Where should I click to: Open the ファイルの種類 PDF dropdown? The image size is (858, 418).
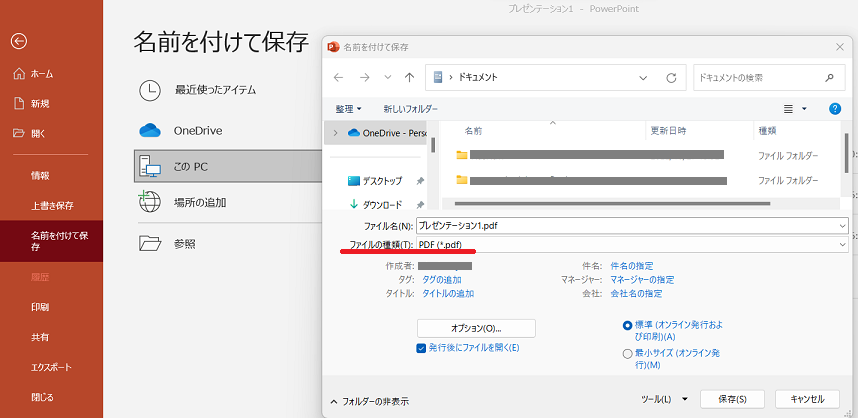click(x=632, y=245)
